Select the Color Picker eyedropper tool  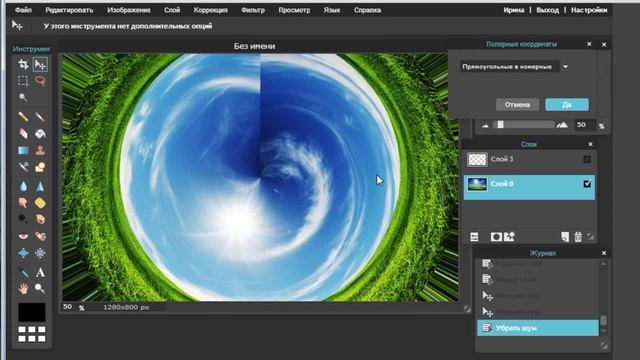pos(23,272)
